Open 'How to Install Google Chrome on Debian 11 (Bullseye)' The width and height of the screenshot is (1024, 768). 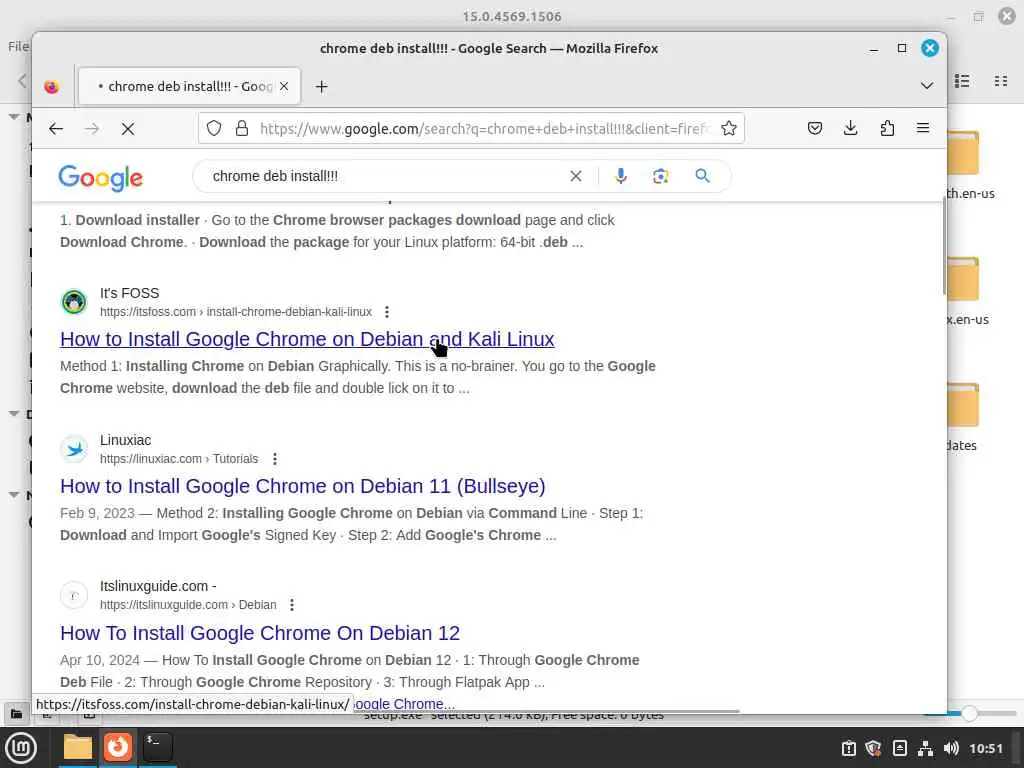[x=302, y=486]
